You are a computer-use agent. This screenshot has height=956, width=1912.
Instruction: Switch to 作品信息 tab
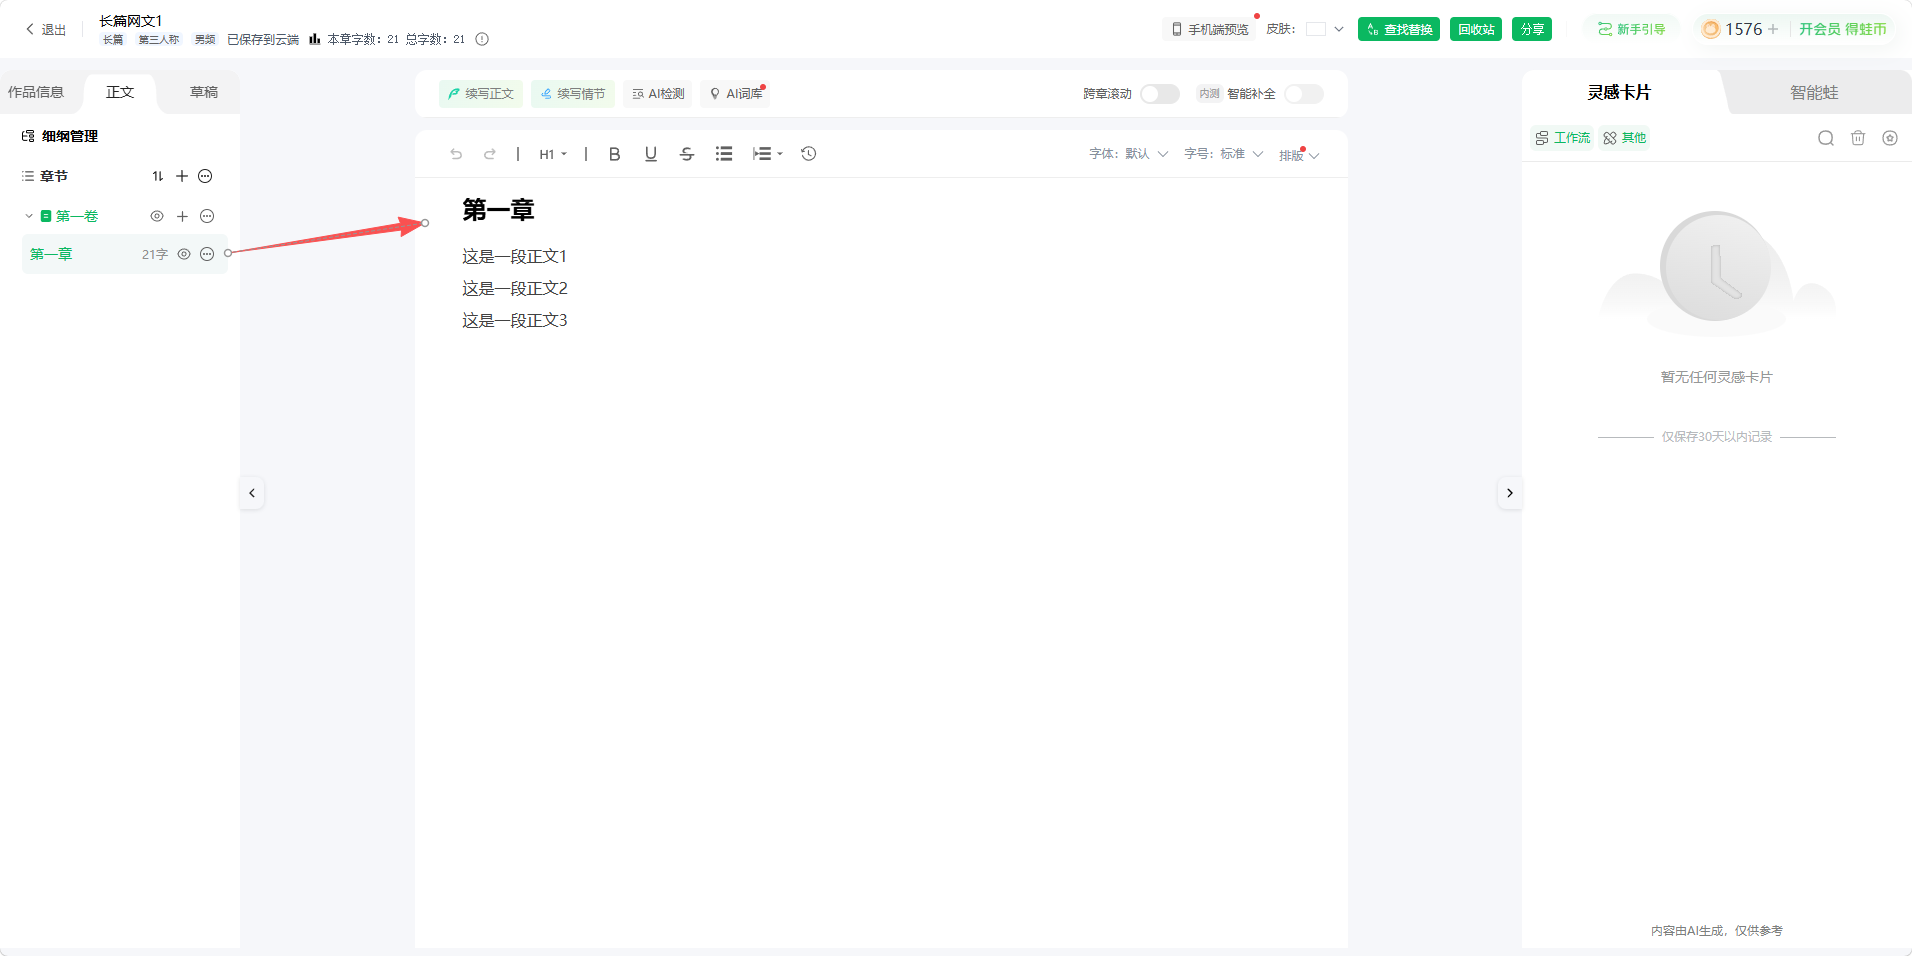click(x=36, y=92)
